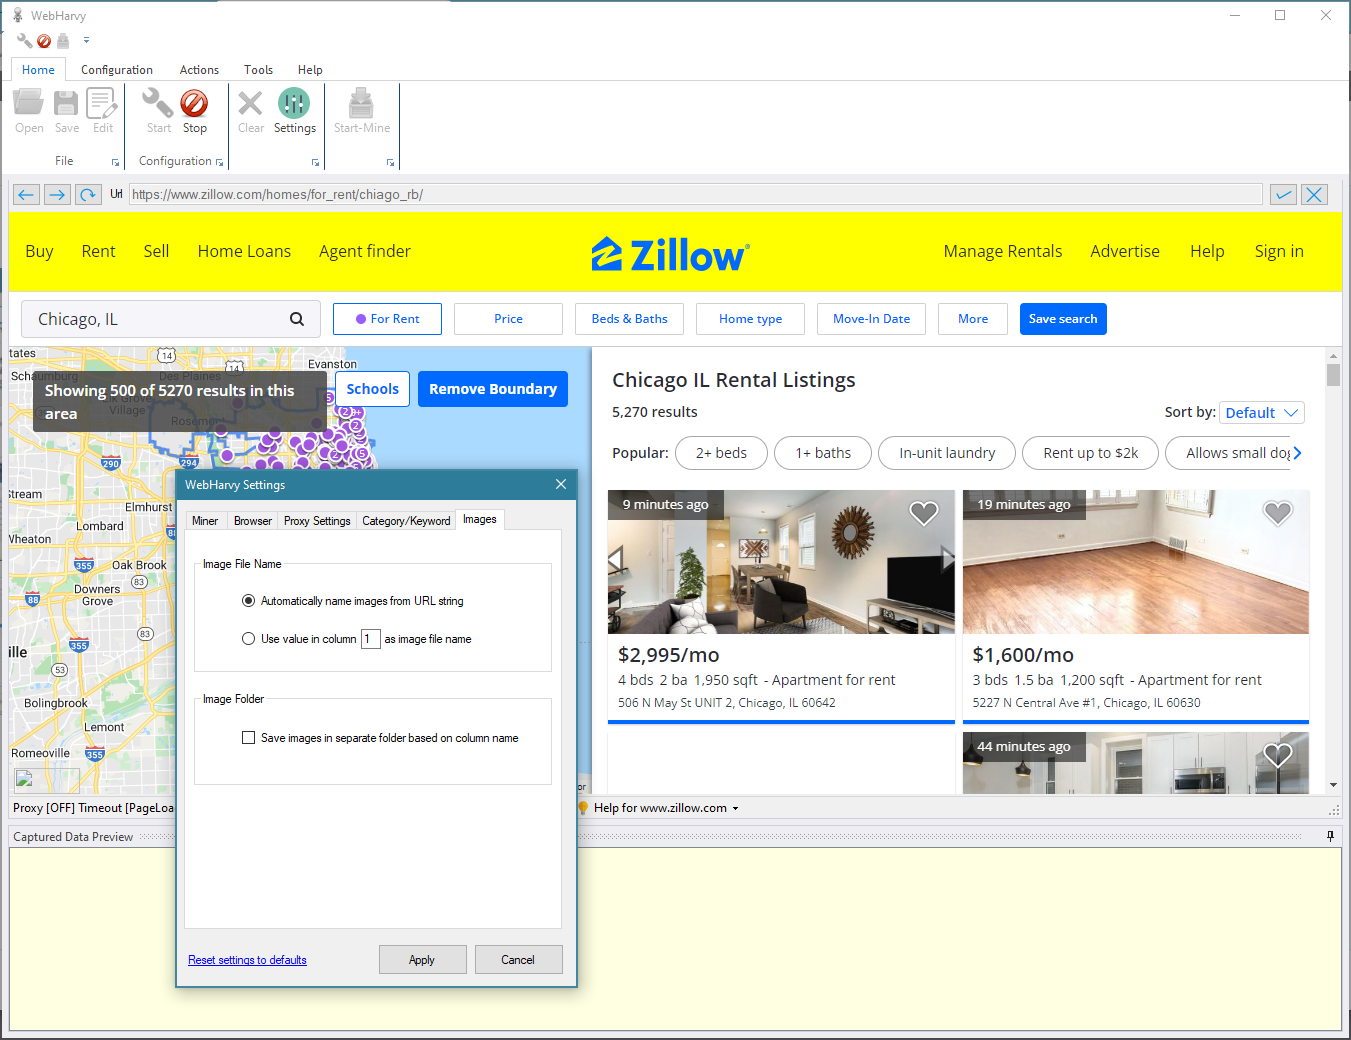Open the Tools menu
The image size is (1351, 1040).
click(x=258, y=69)
